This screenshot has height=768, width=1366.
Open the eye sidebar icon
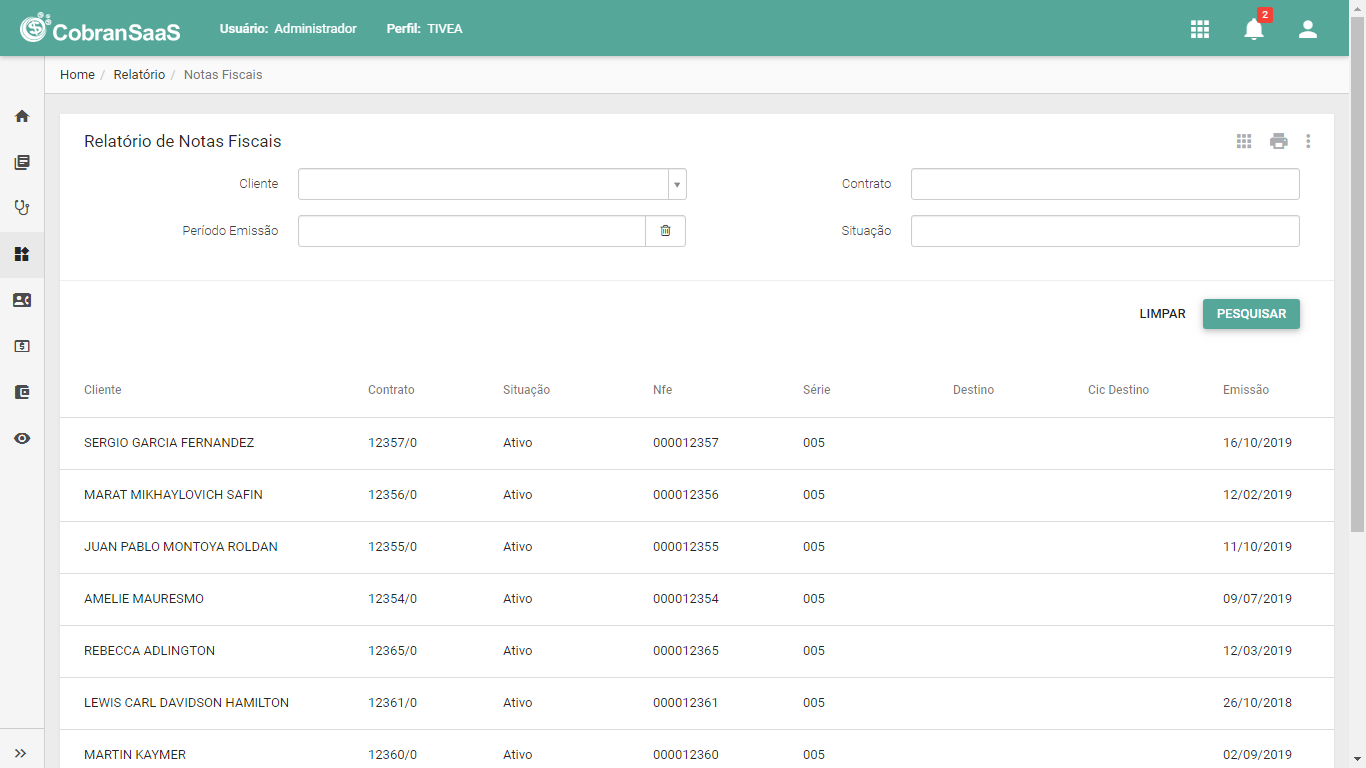[x=22, y=438]
